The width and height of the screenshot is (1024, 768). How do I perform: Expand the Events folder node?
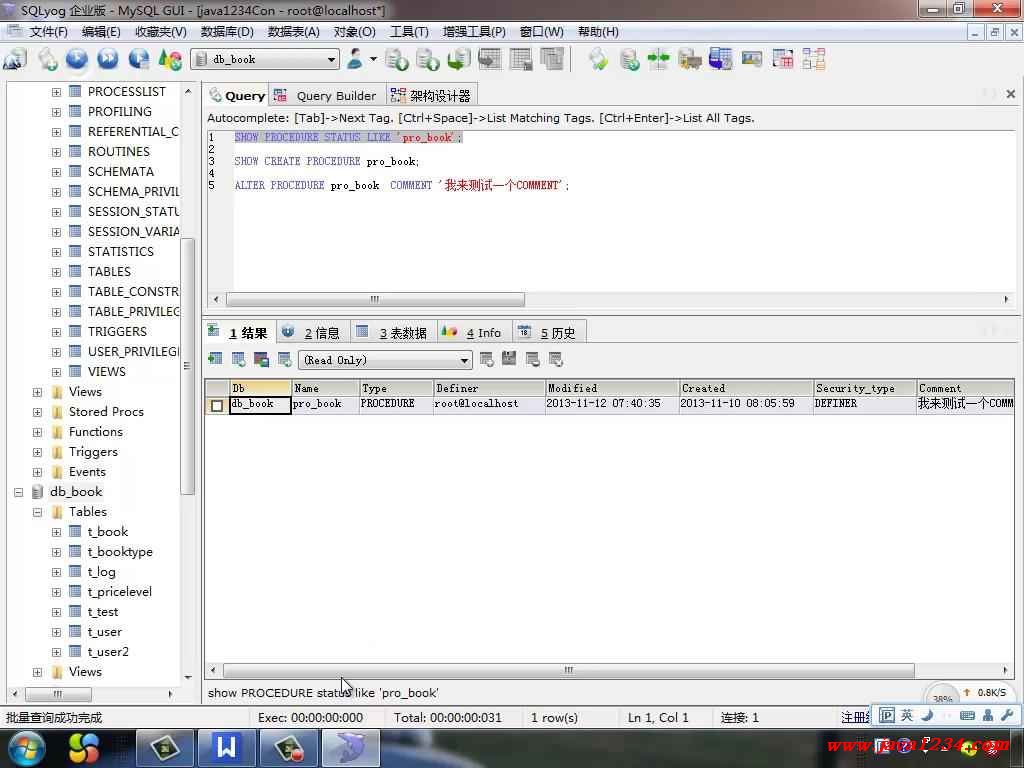[37, 472]
